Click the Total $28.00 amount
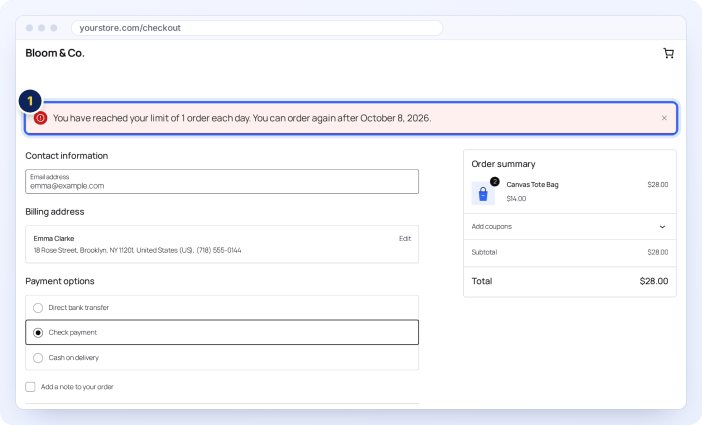Viewport: 702px width, 425px height. [654, 281]
